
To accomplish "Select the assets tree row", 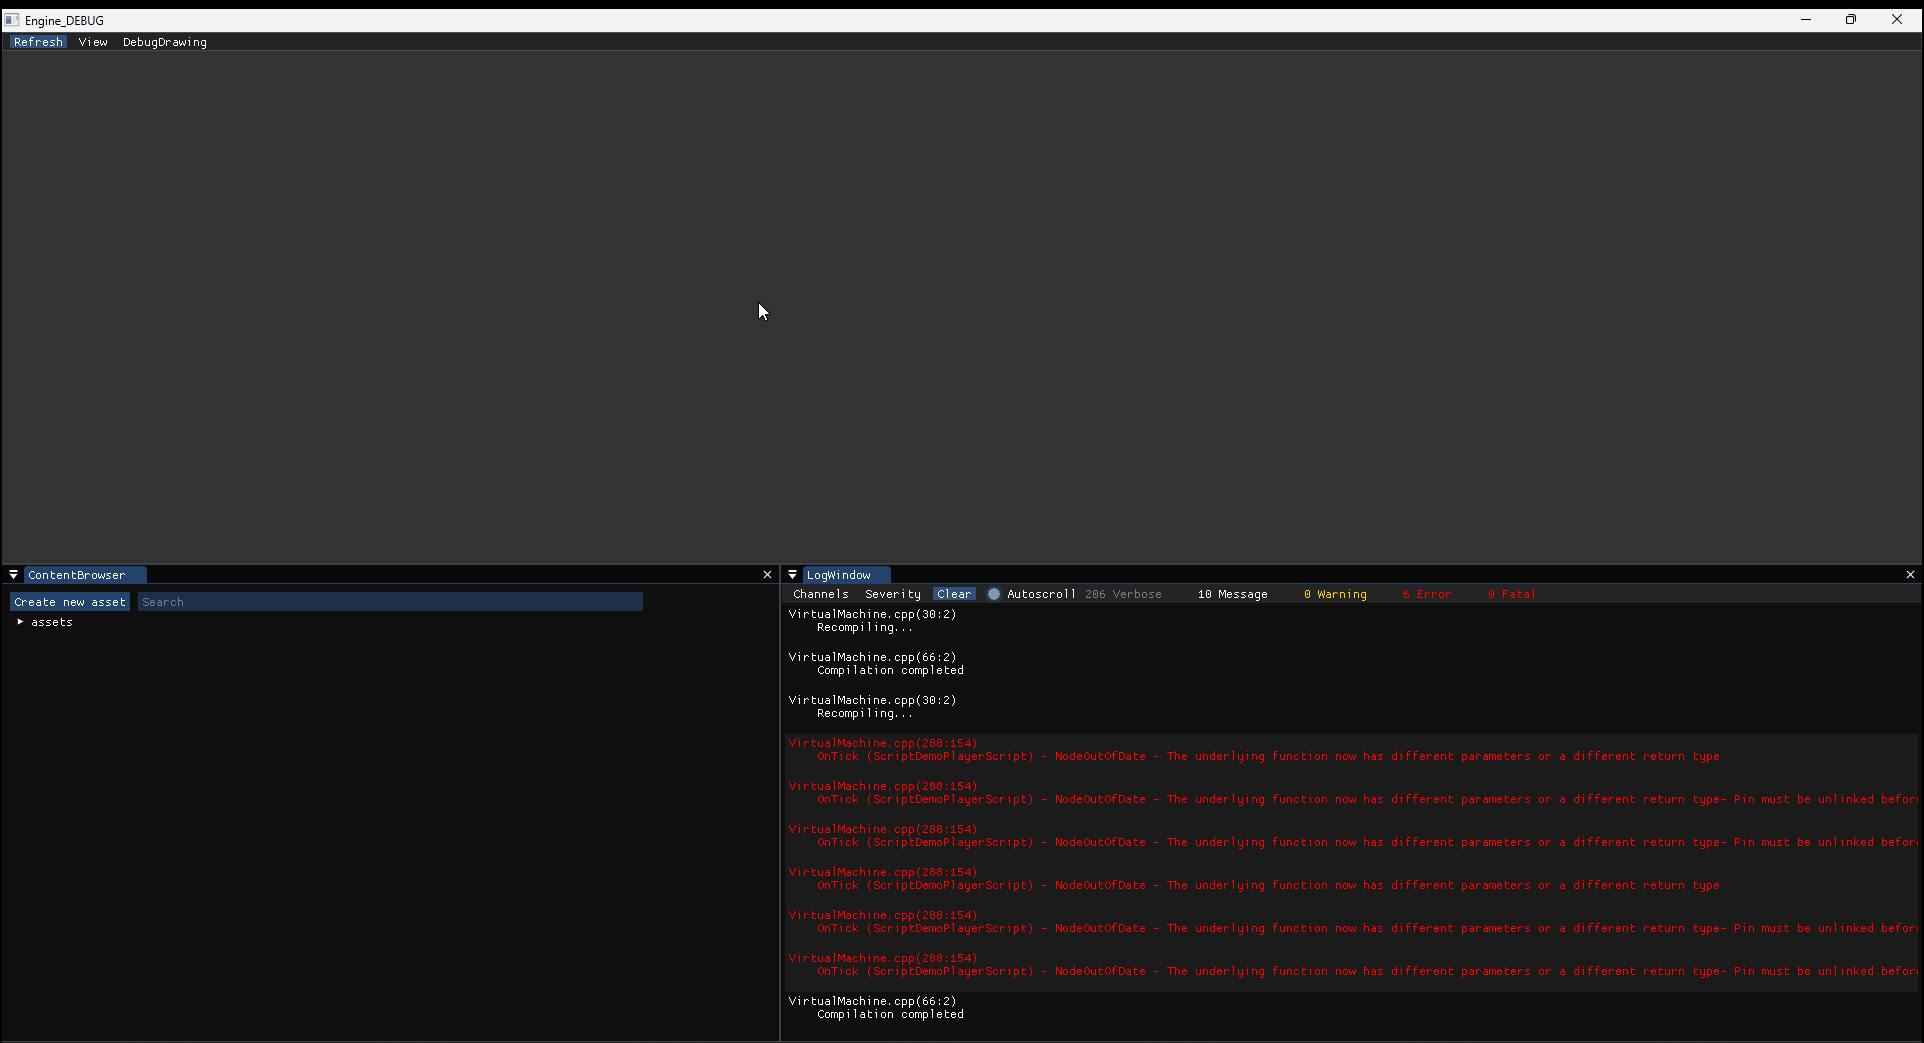I will tap(390, 622).
